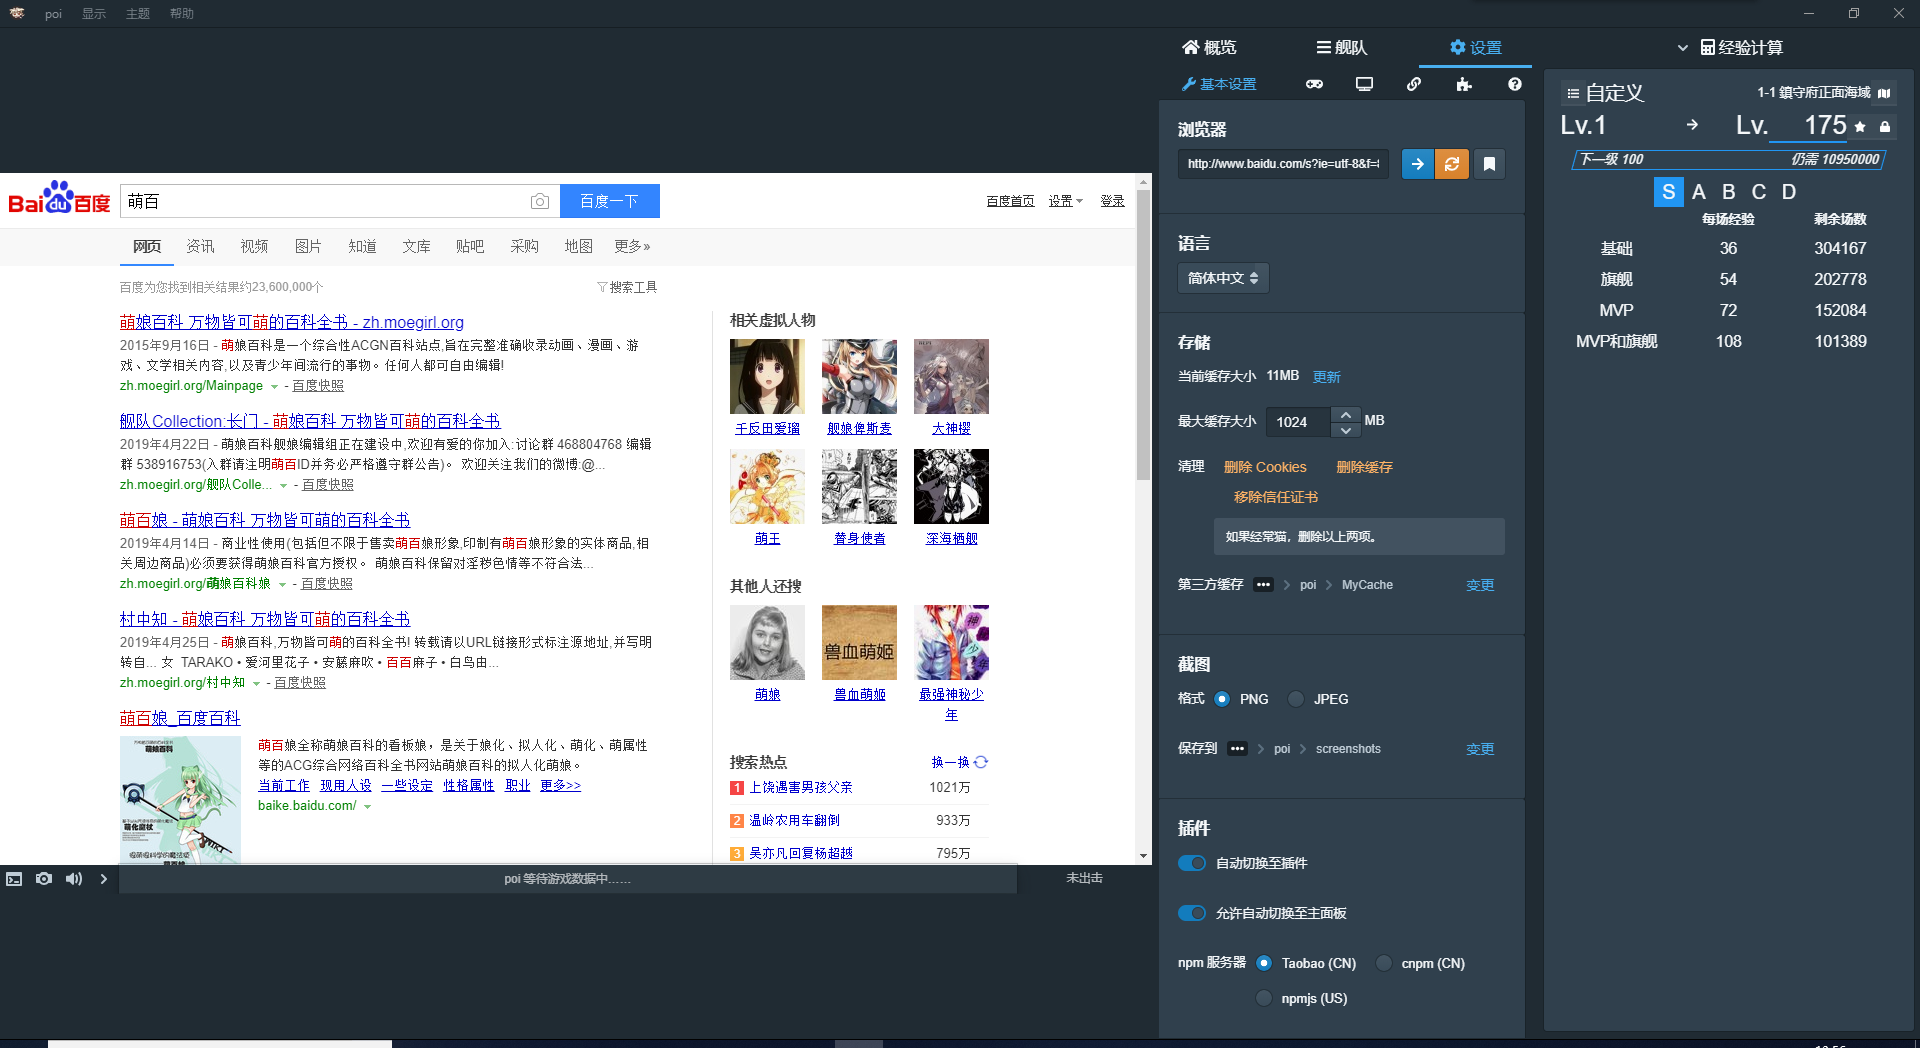
Task: Open display settings via the monitor icon
Action: point(1364,84)
